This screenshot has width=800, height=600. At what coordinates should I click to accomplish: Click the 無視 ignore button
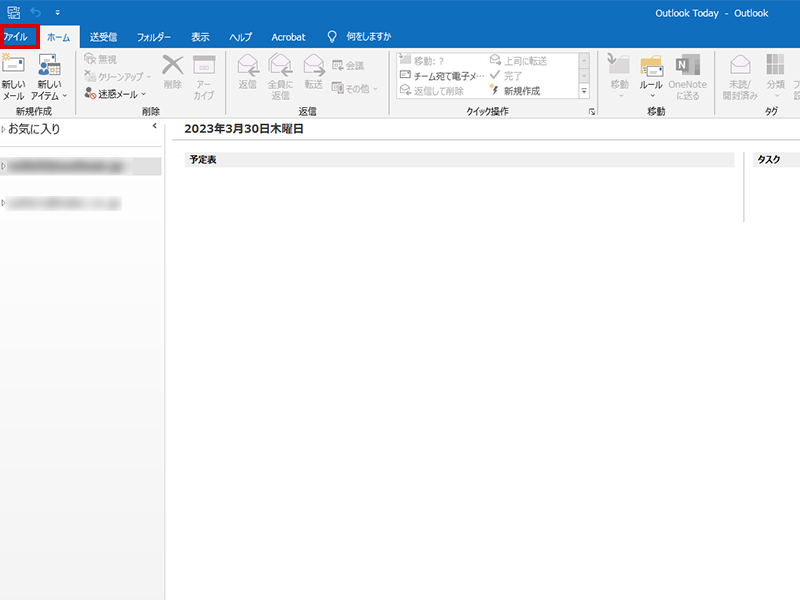pyautogui.click(x=101, y=59)
